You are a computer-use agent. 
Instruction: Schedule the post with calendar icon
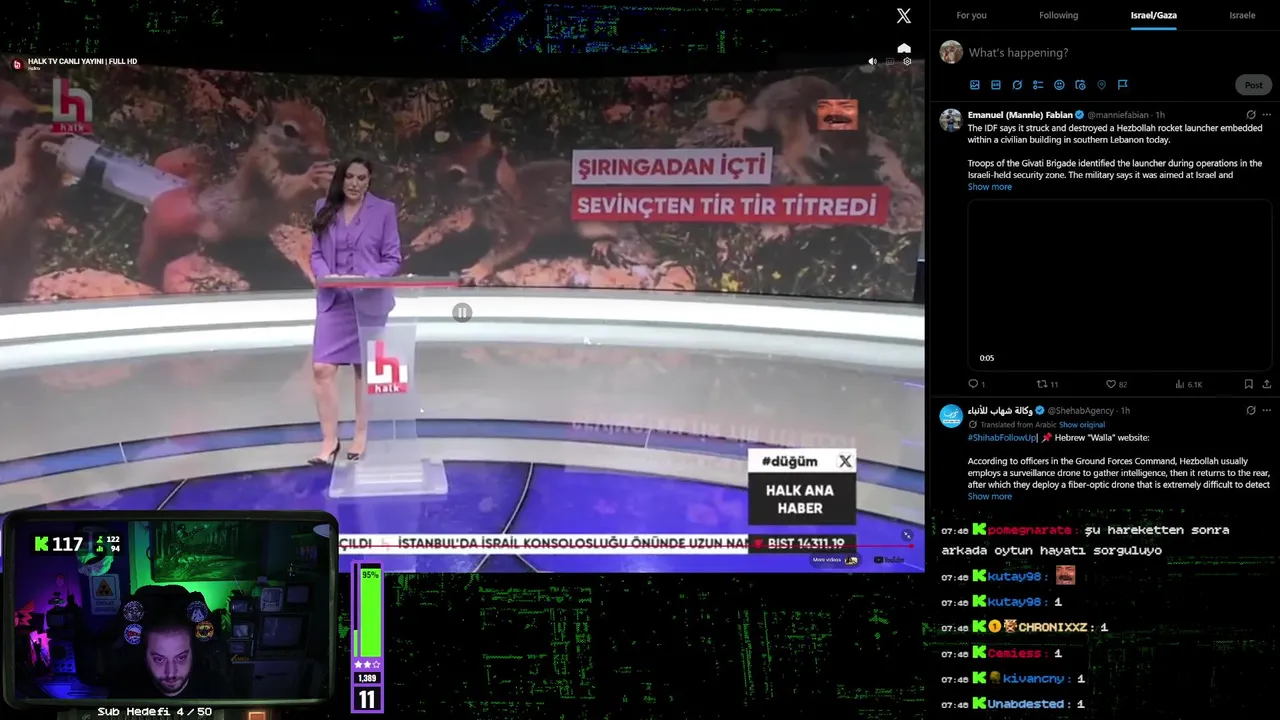[x=1080, y=85]
